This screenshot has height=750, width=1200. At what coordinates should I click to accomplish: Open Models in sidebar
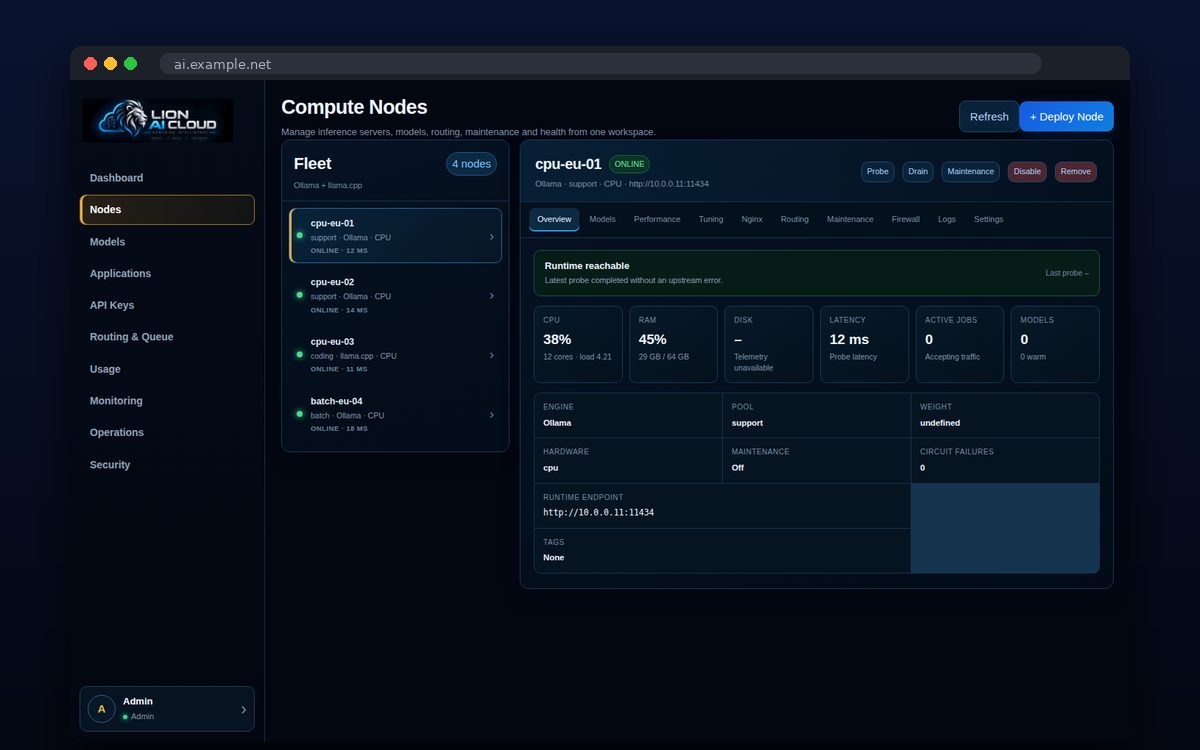pos(167,242)
